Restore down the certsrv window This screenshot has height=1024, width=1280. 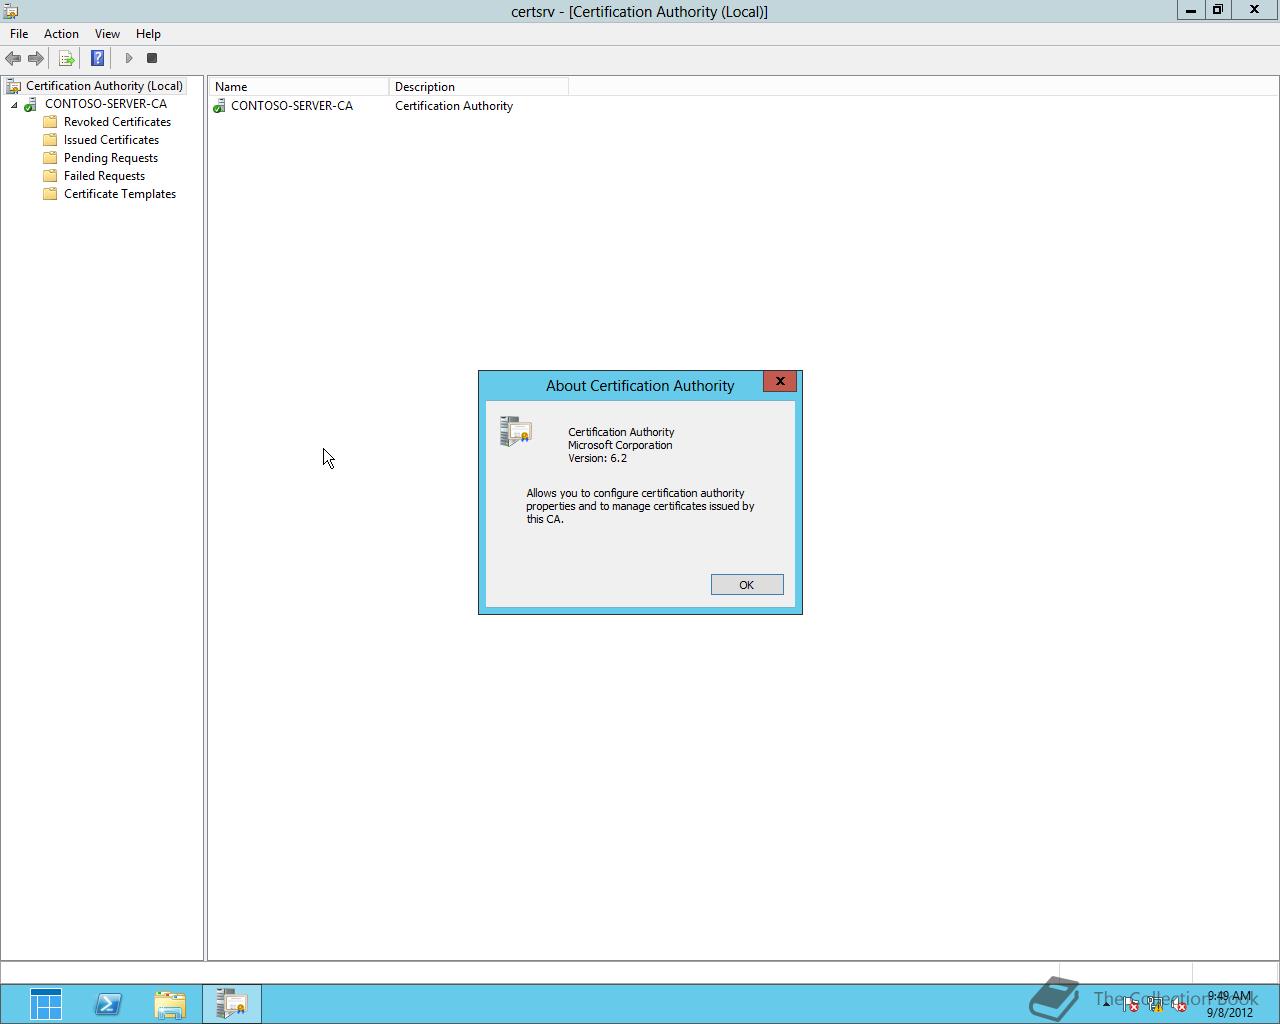coord(1217,10)
